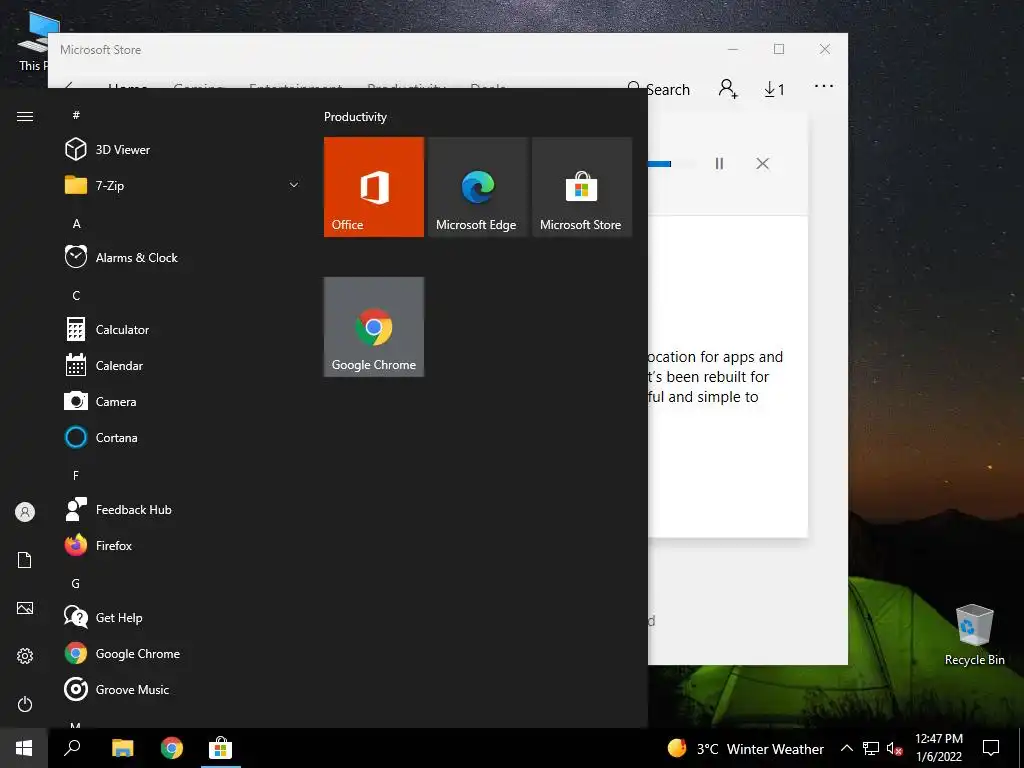Click the Power button in Start
Viewport: 1024px width, 768px height.
tap(25, 704)
